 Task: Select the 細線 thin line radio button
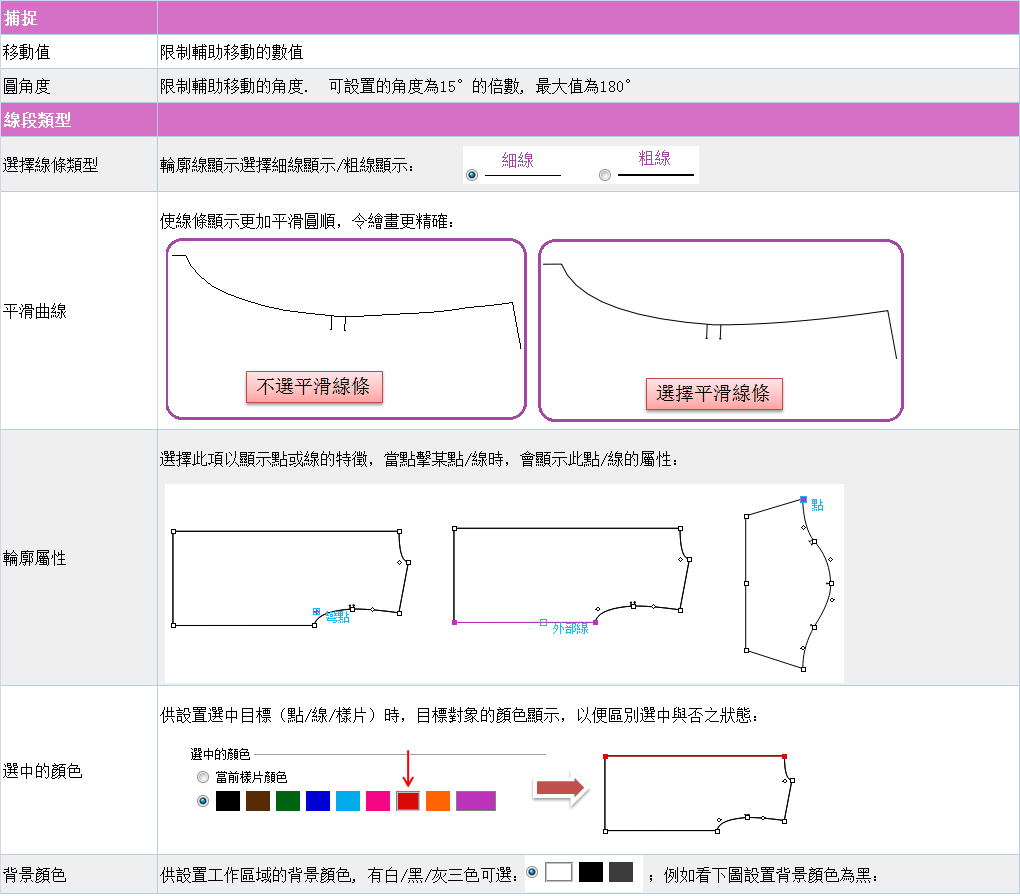tap(472, 175)
